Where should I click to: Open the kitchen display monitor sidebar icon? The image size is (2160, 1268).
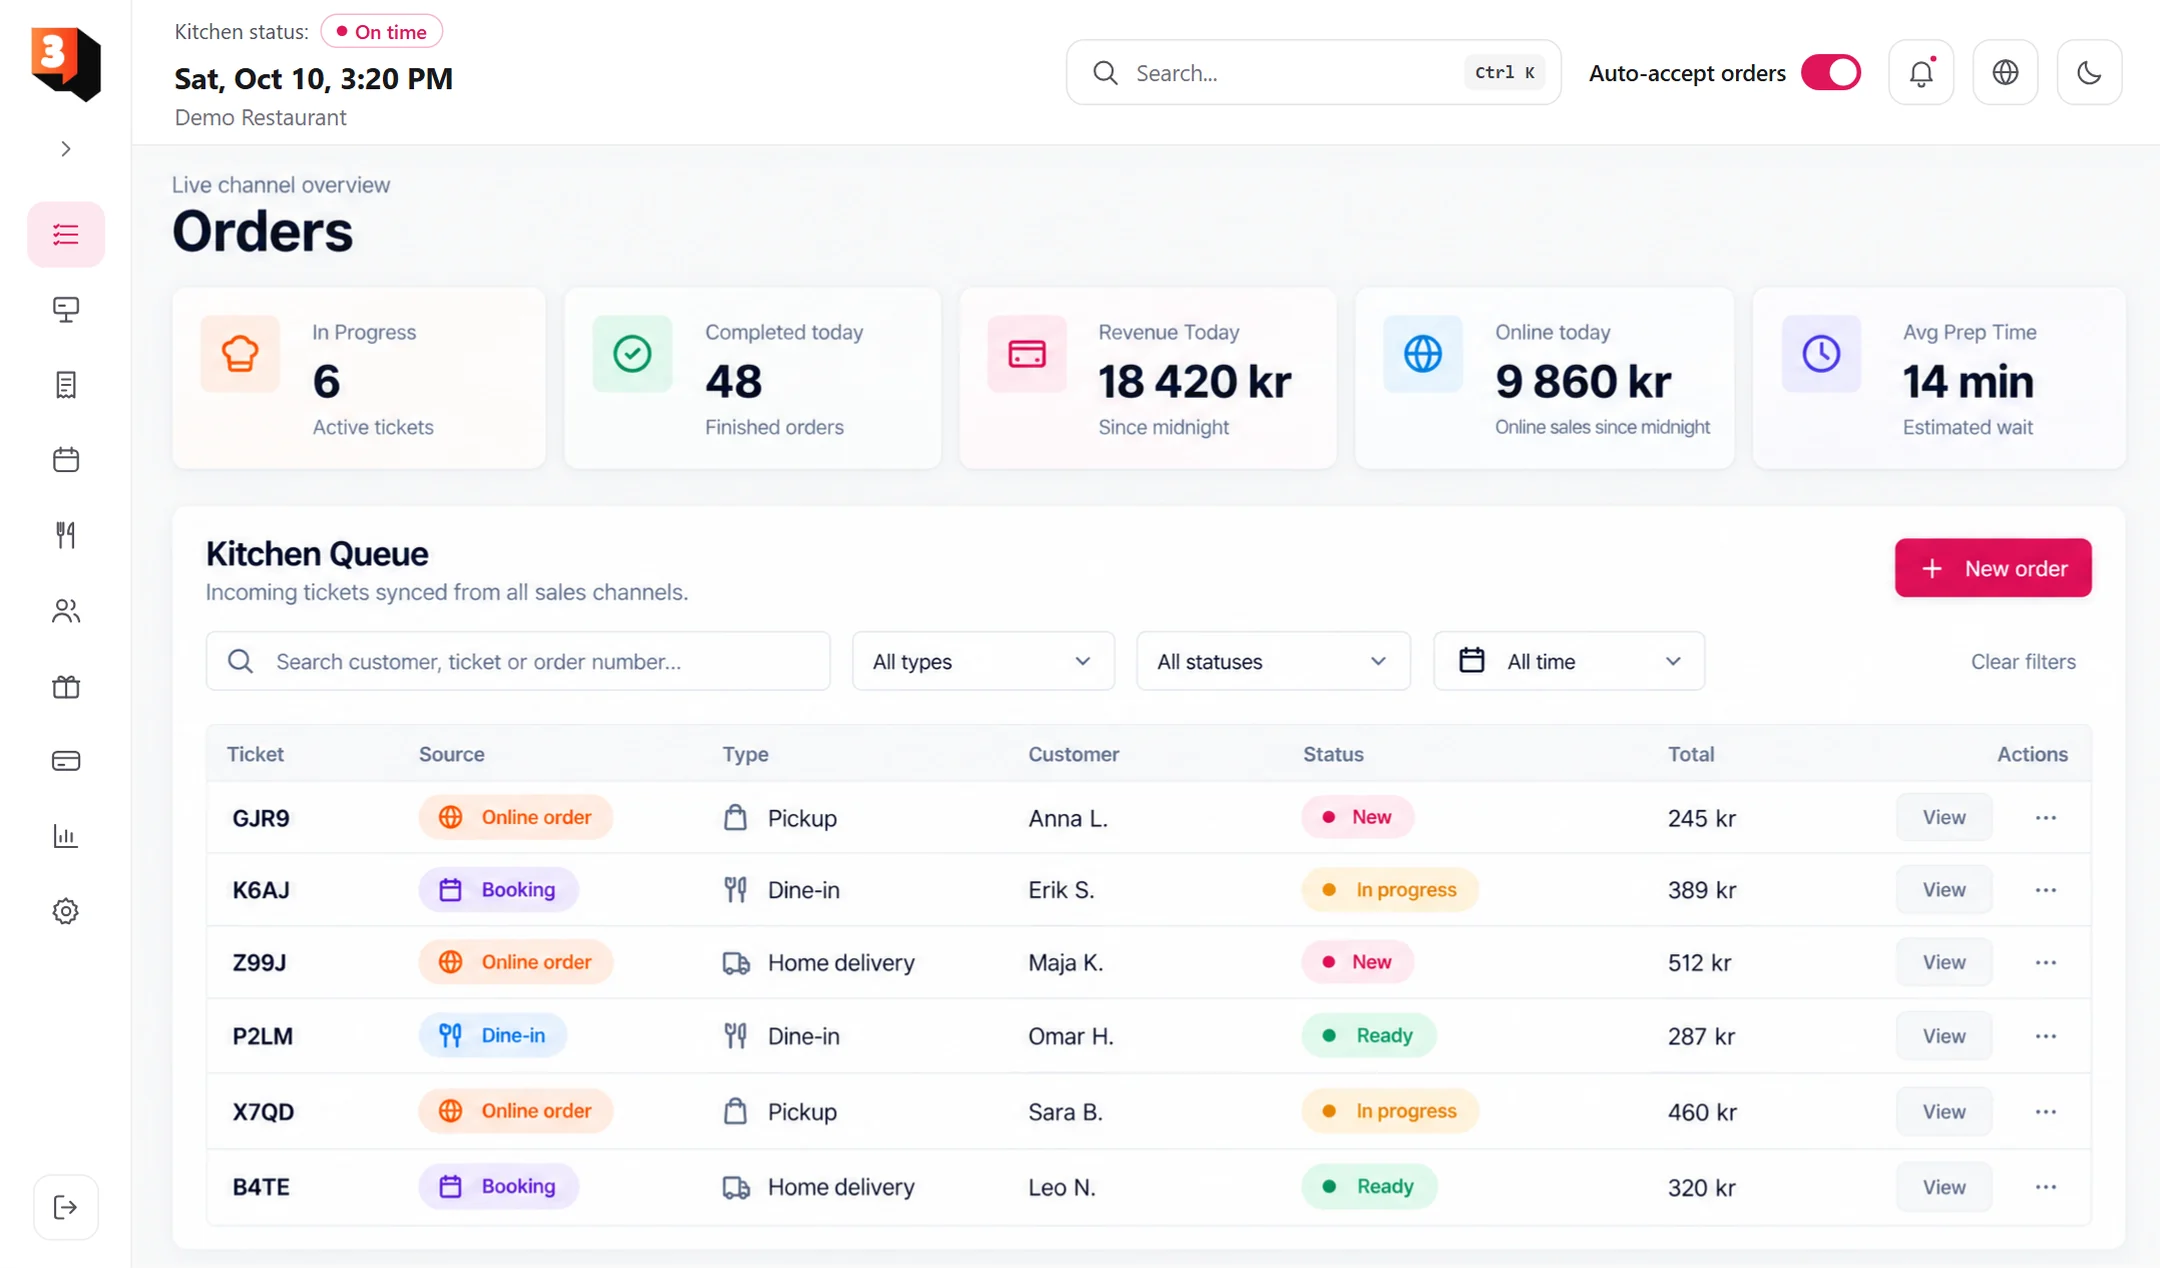point(66,309)
